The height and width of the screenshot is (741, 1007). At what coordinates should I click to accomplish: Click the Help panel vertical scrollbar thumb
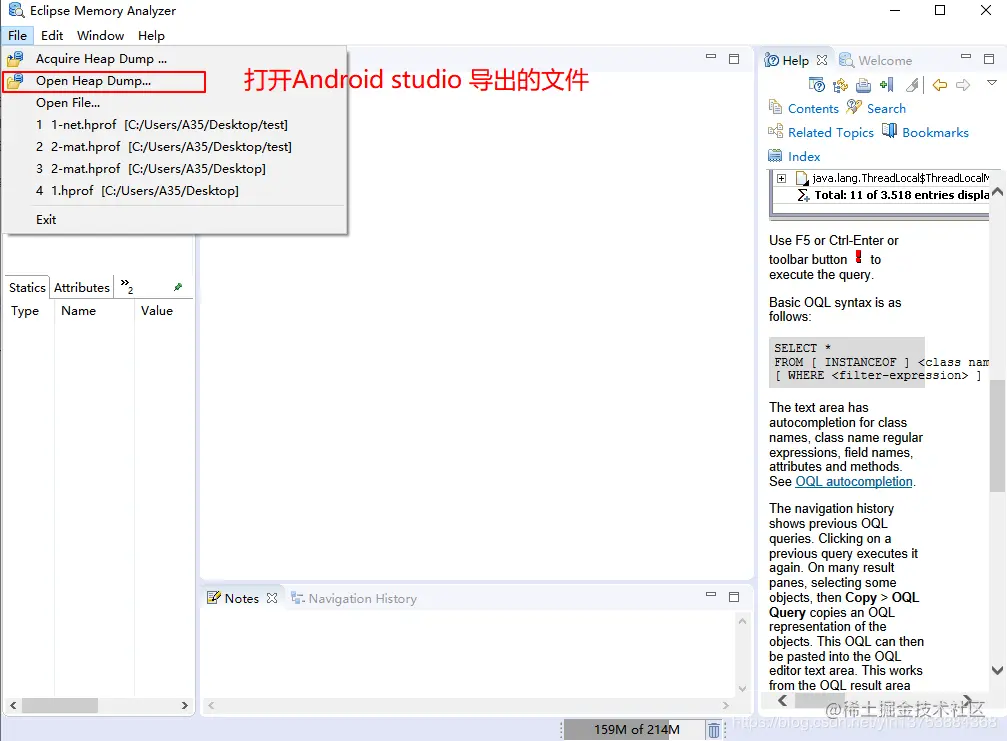coord(997,436)
